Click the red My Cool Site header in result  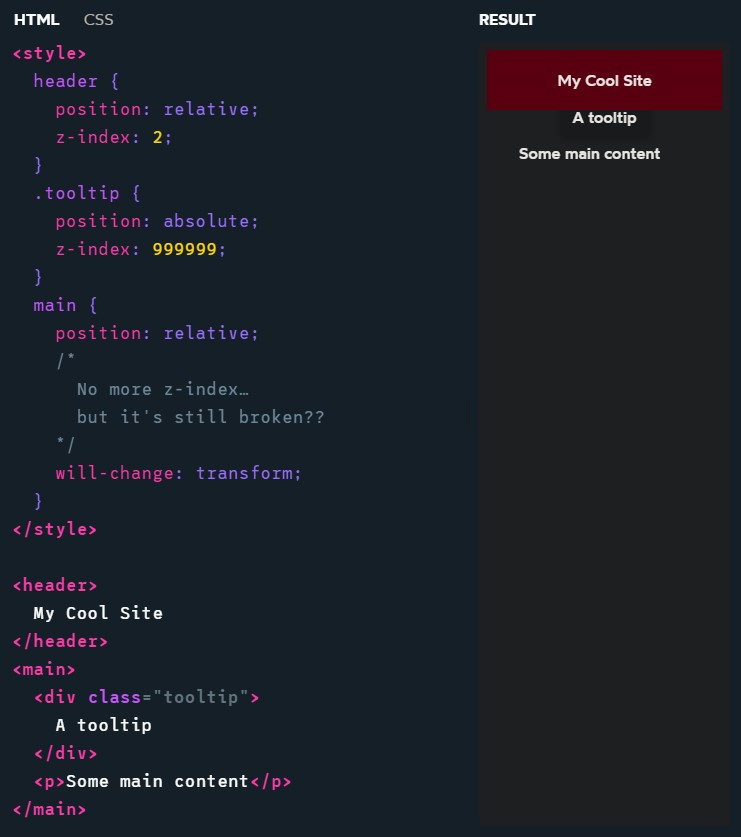tap(604, 81)
